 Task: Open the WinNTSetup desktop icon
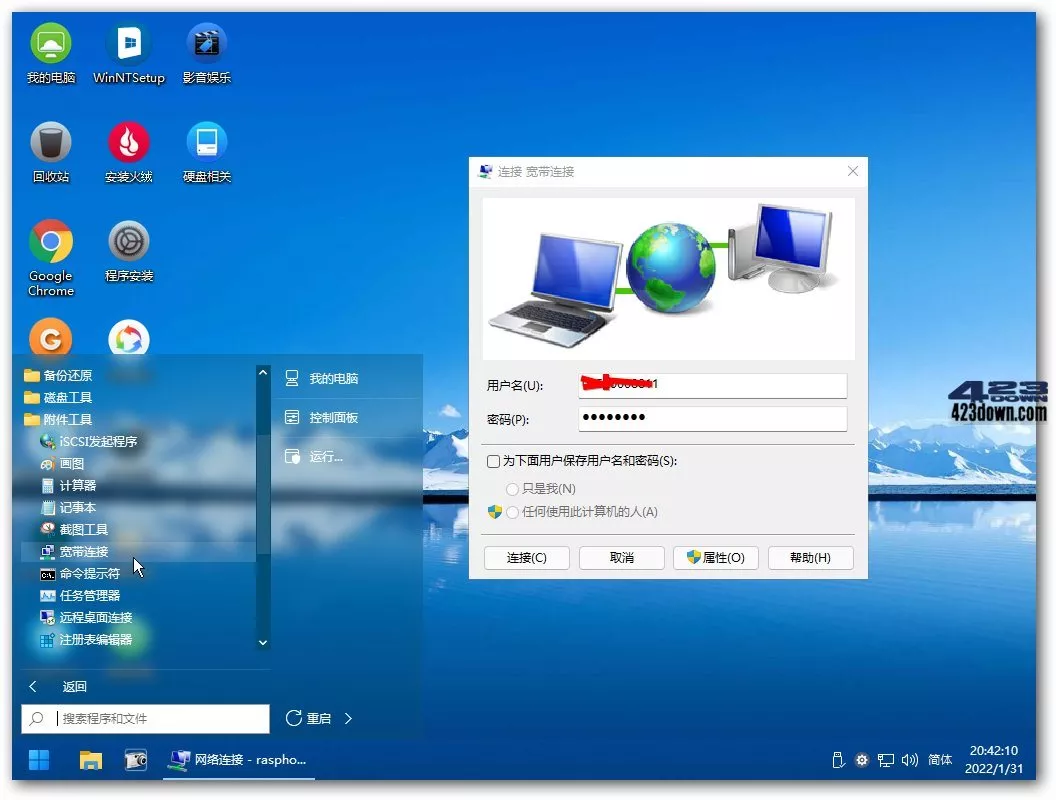tap(129, 45)
